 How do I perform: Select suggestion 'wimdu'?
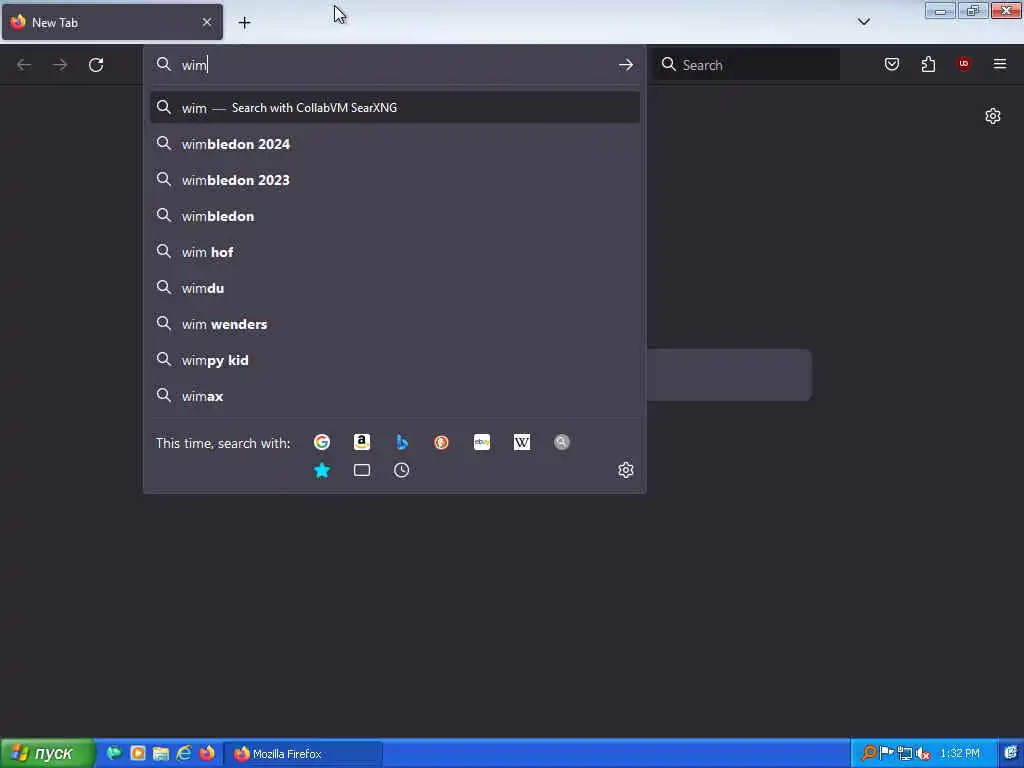[x=394, y=288]
